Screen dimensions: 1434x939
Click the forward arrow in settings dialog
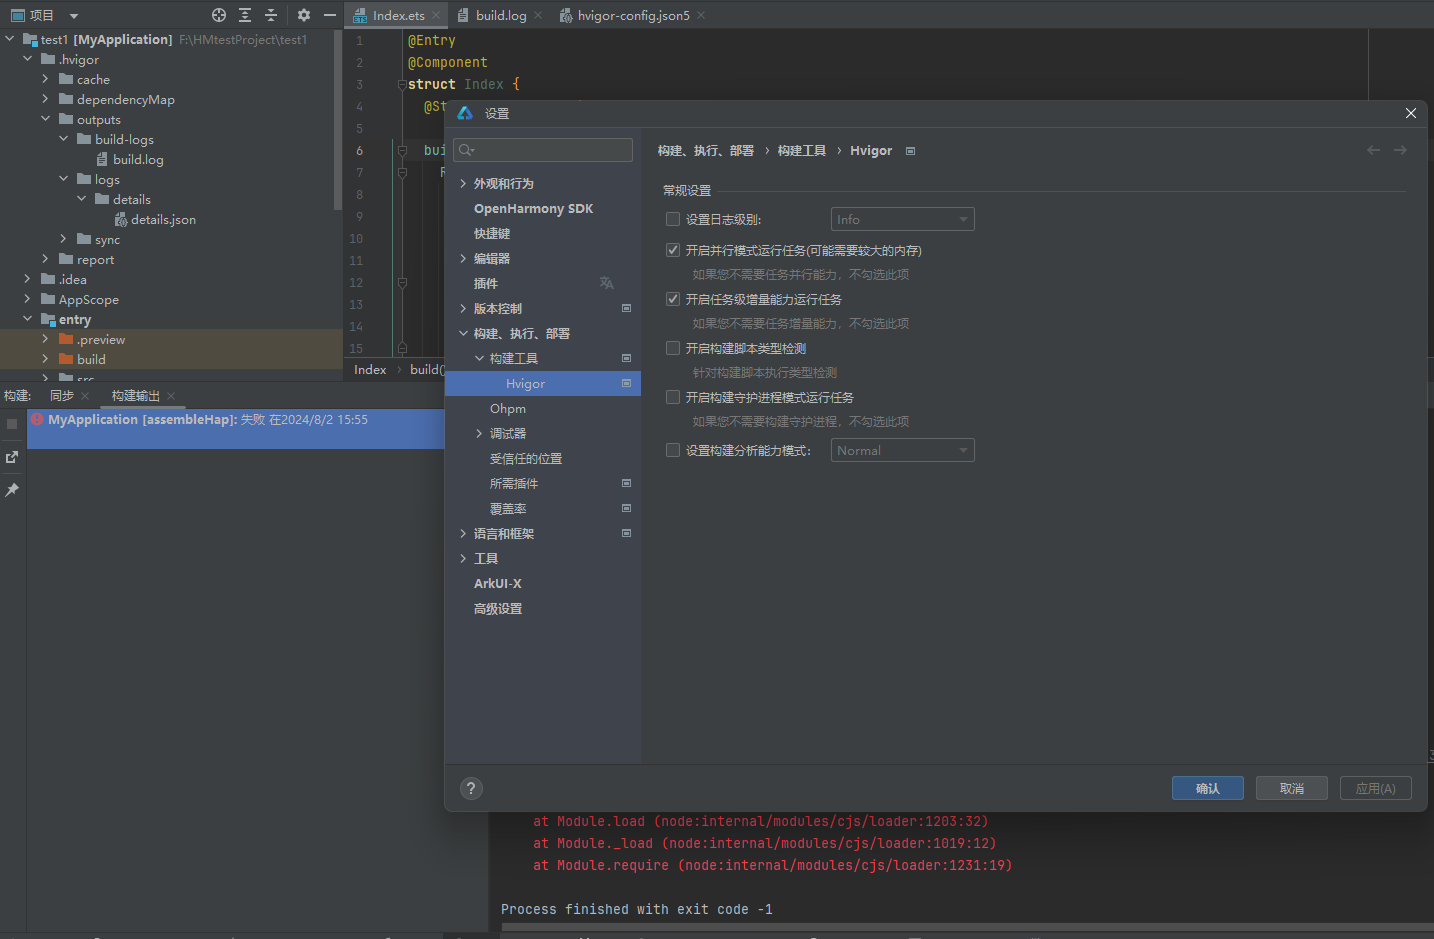click(1400, 150)
